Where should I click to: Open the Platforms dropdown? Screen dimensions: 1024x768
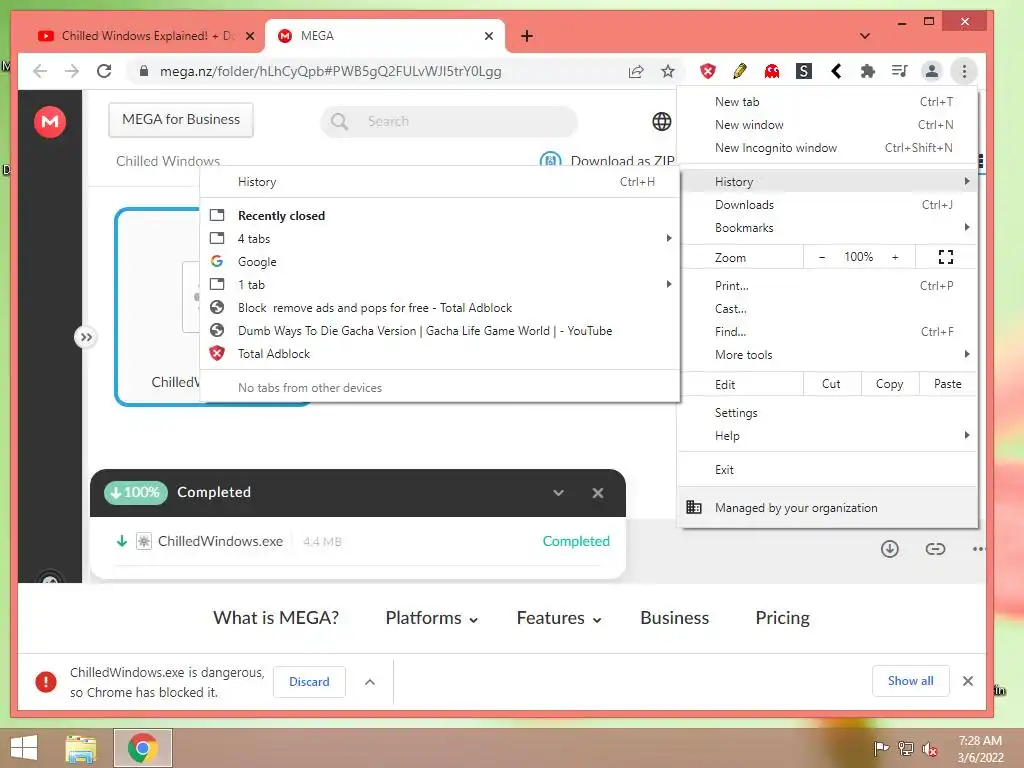(x=431, y=618)
